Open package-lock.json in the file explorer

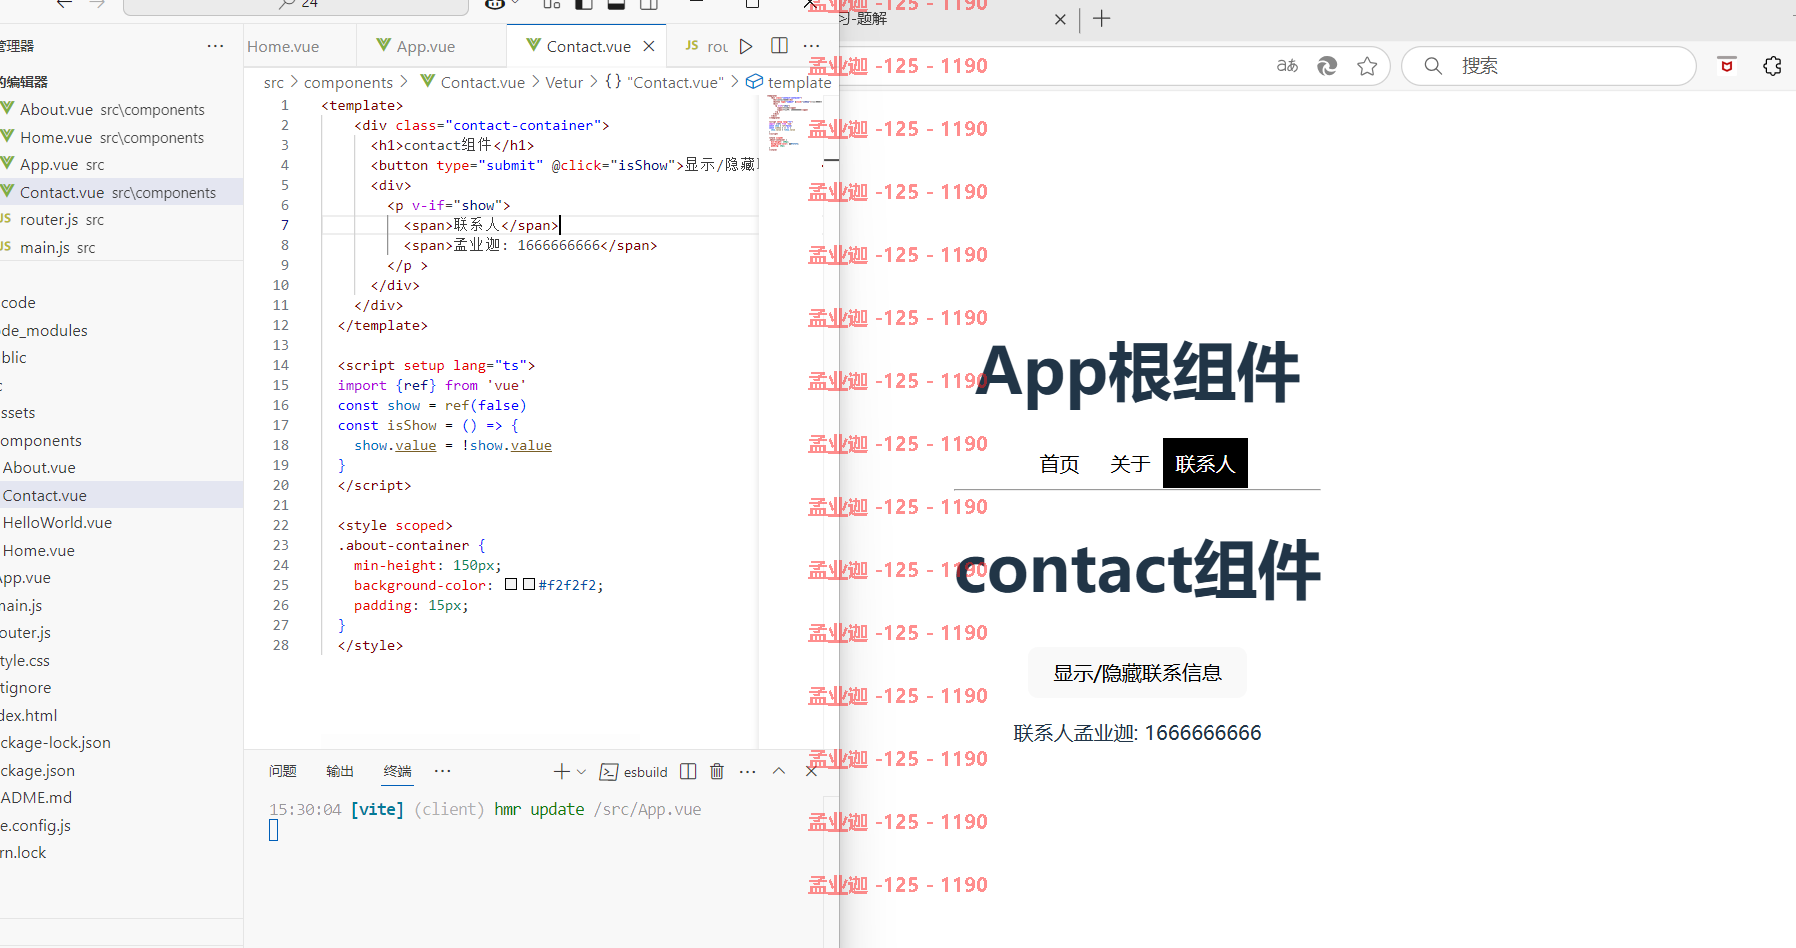121,742
